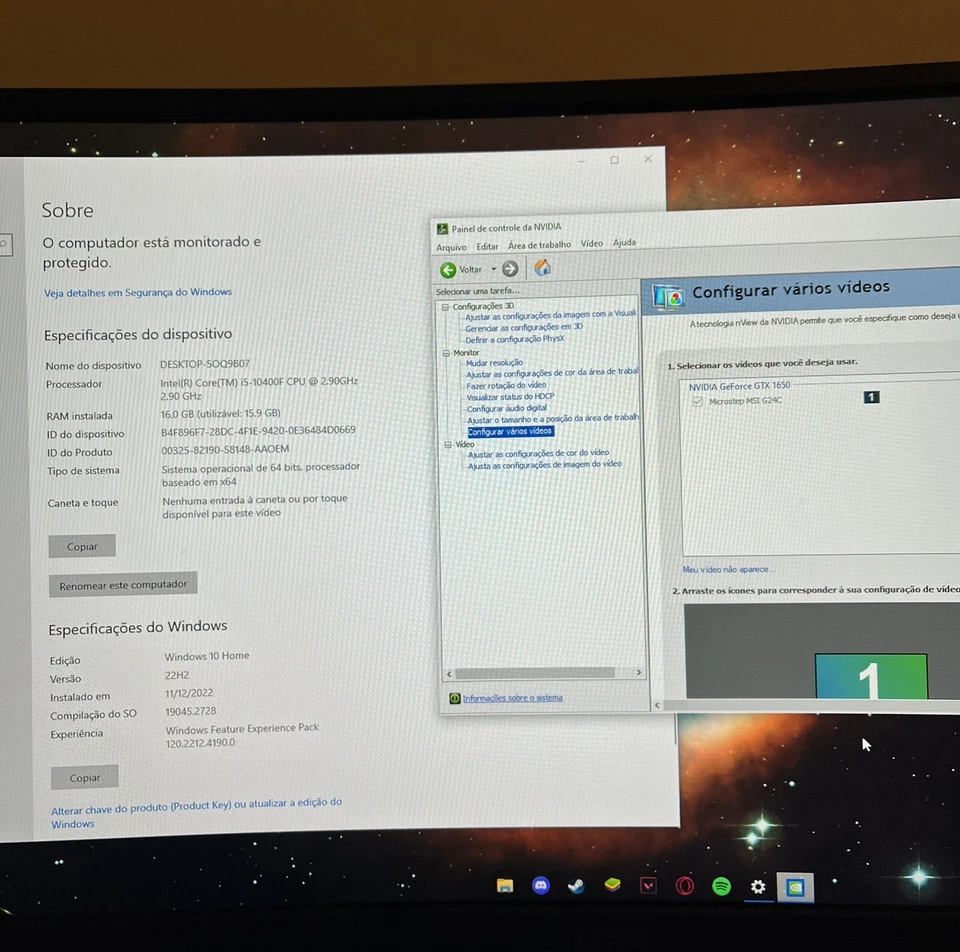This screenshot has height=952, width=960.
Task: Open the Ajuda menu
Action: (624, 242)
